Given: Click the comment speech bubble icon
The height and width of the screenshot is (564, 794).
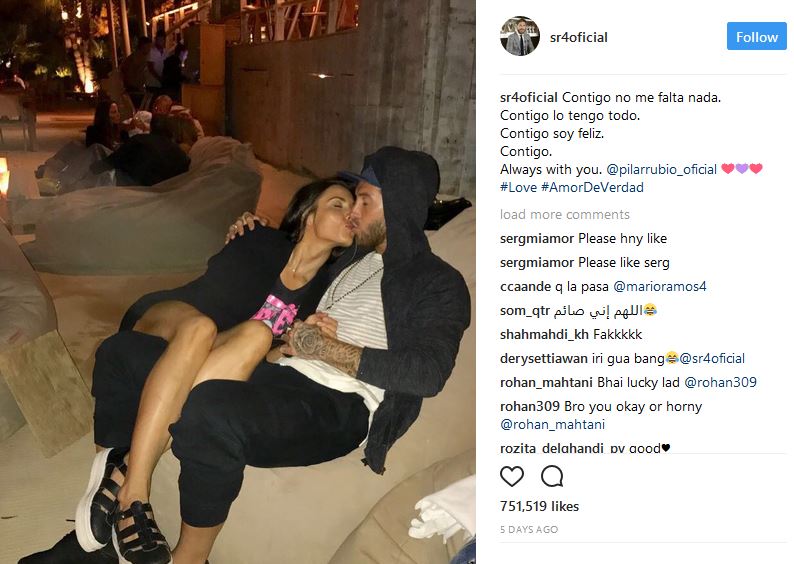Looking at the screenshot, I should (551, 476).
